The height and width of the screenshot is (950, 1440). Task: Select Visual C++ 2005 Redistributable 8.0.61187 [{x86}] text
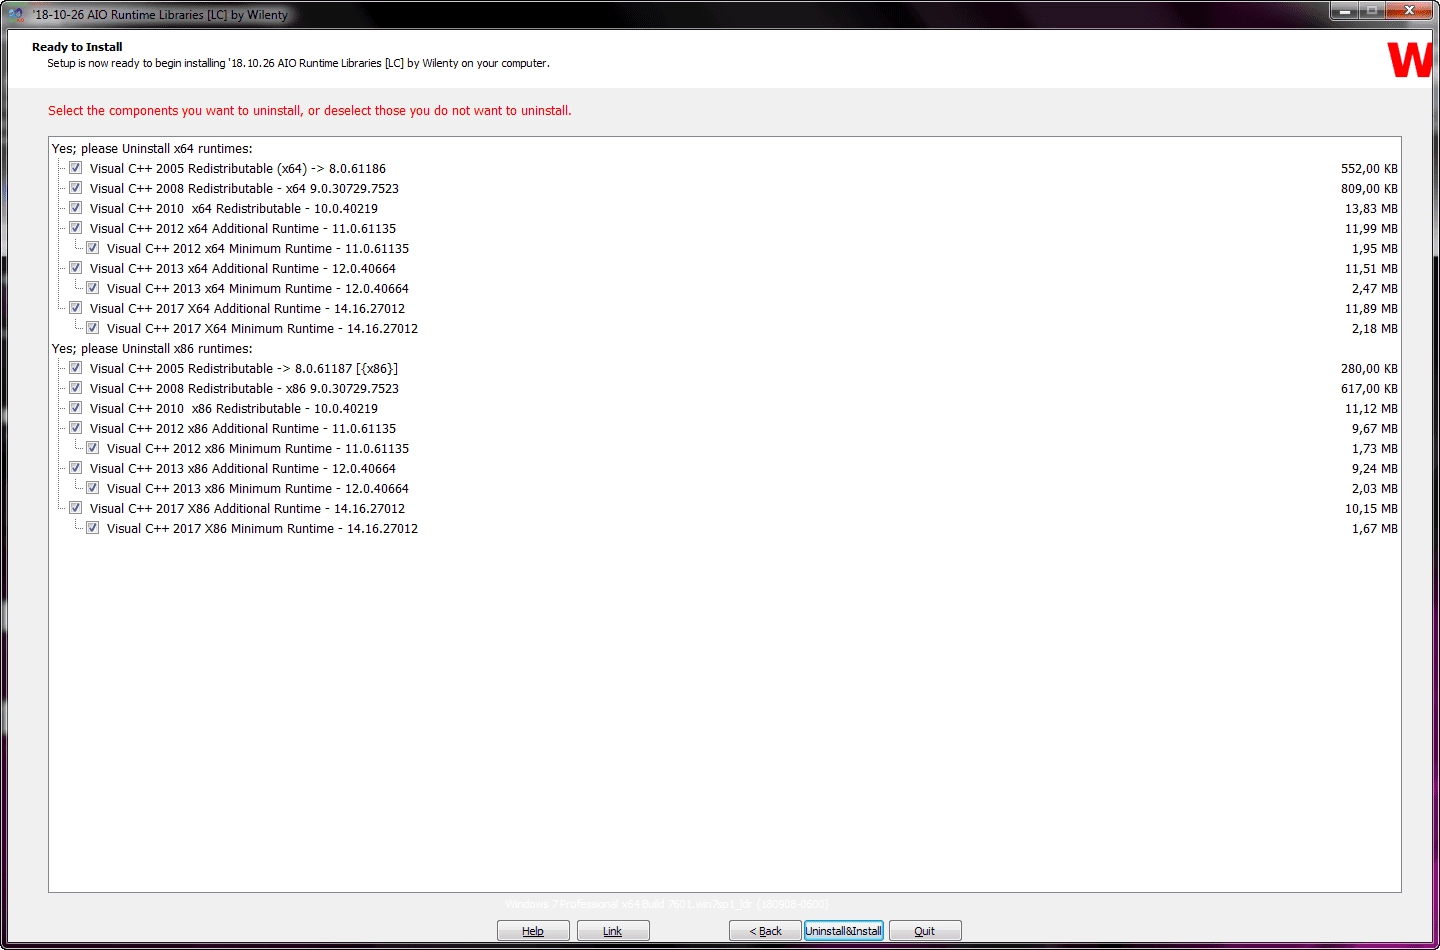pos(244,369)
